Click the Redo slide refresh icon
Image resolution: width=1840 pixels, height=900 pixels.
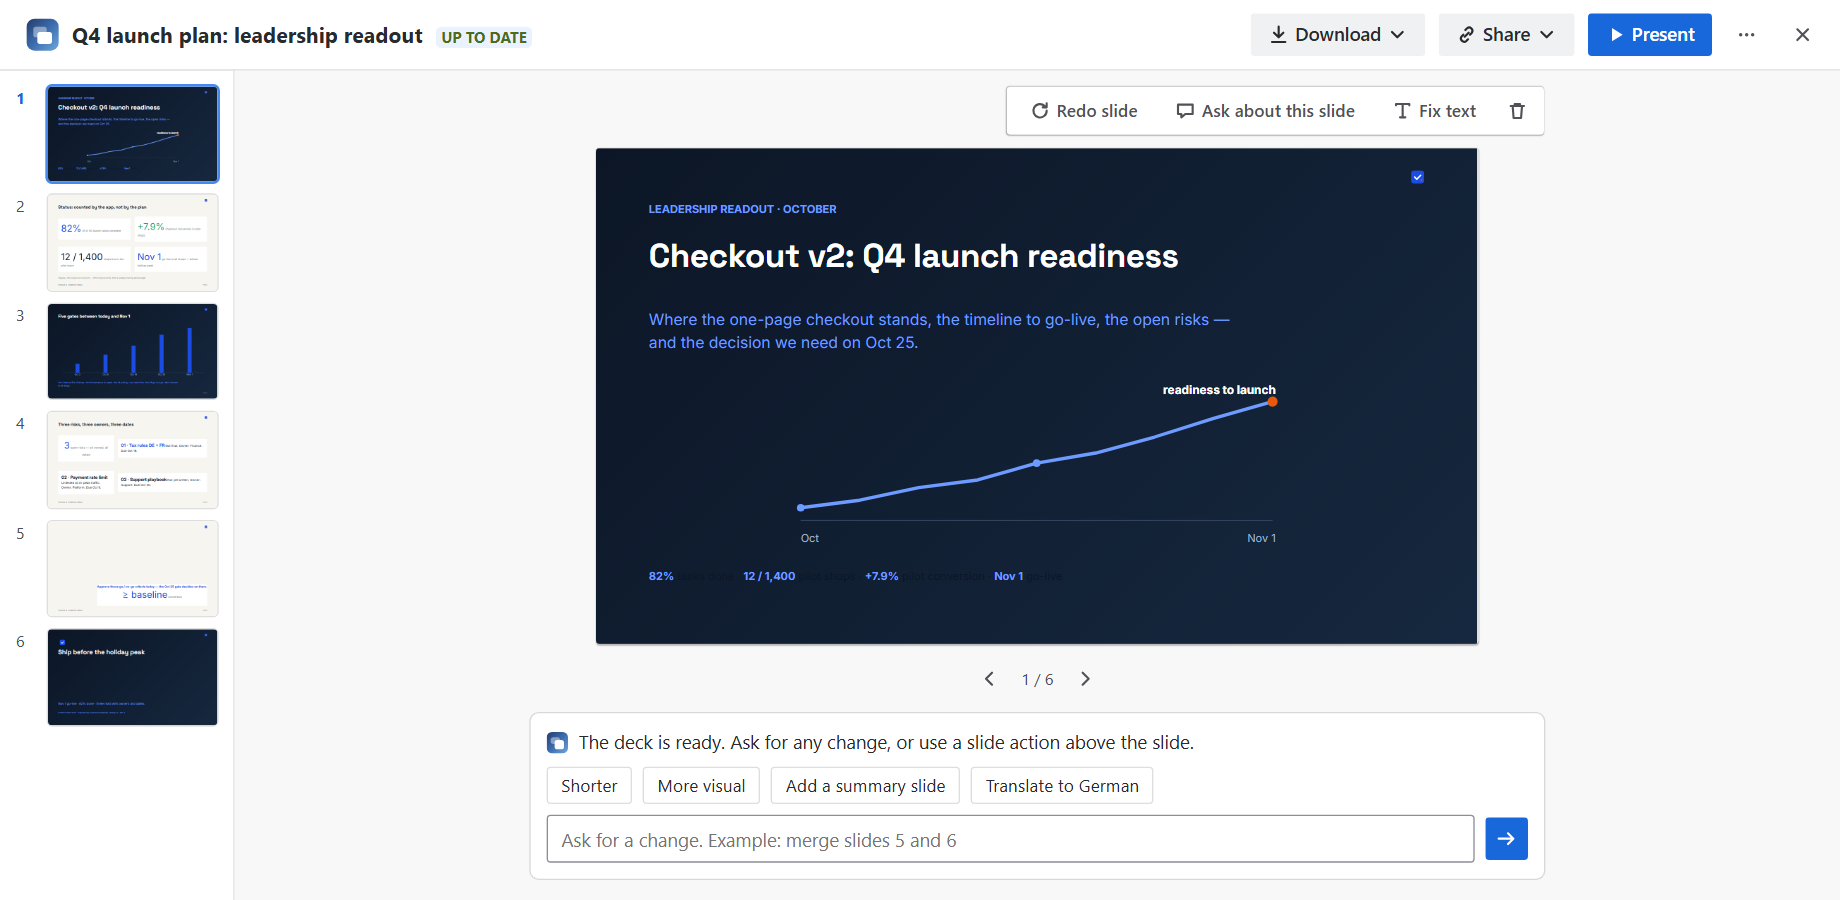click(x=1040, y=111)
